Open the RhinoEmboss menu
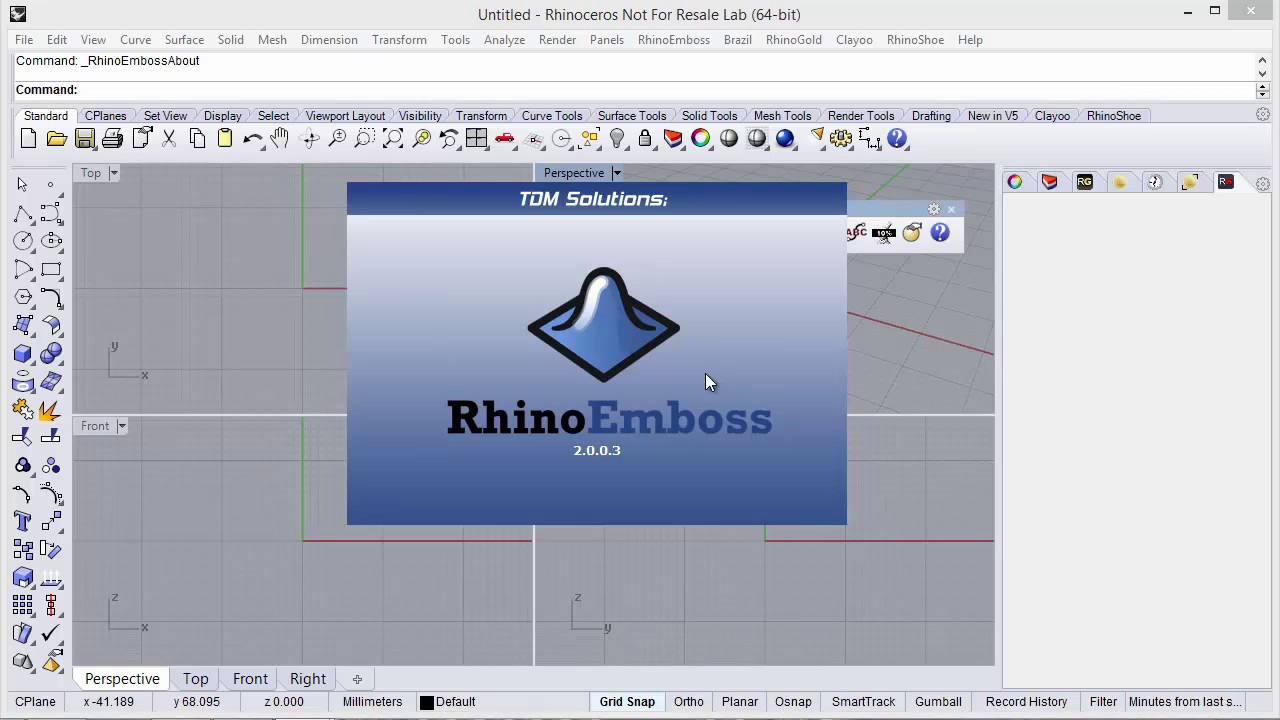The height and width of the screenshot is (720, 1280). point(674,40)
